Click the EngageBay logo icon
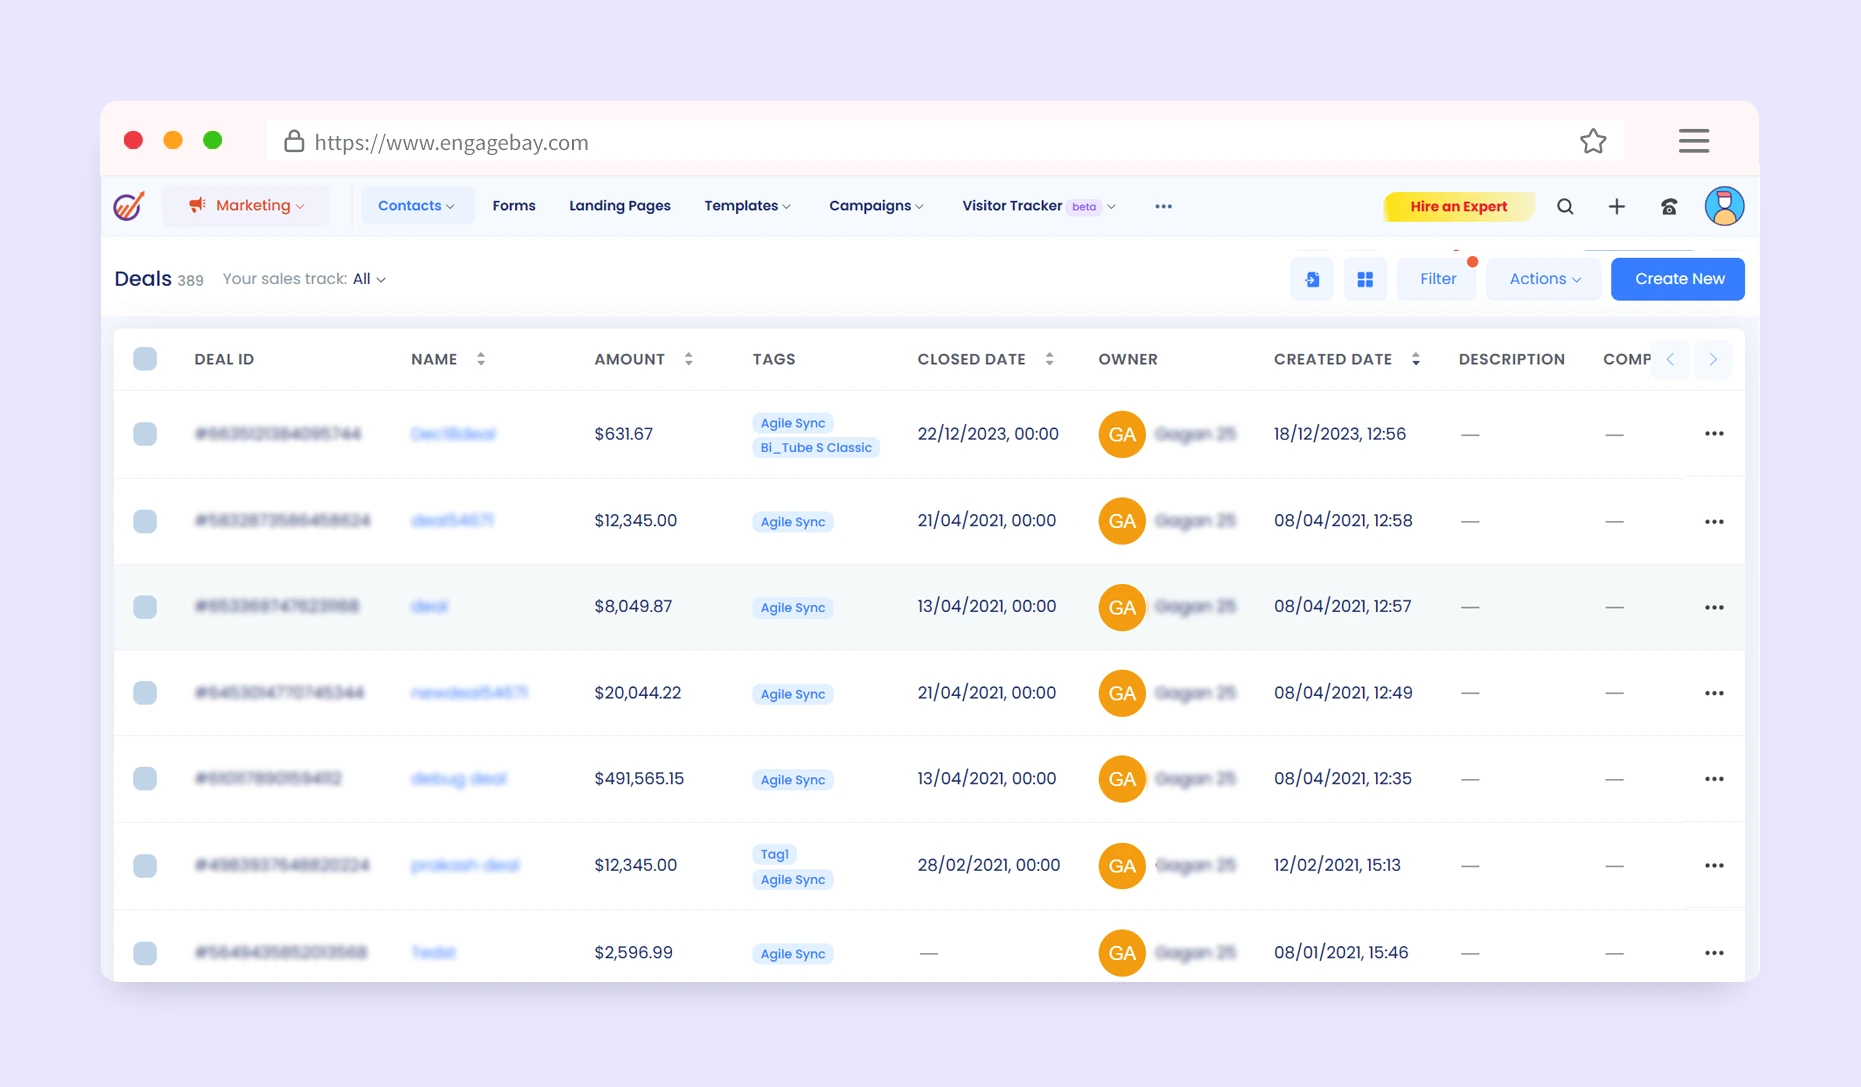1861x1087 pixels. pyautogui.click(x=129, y=206)
